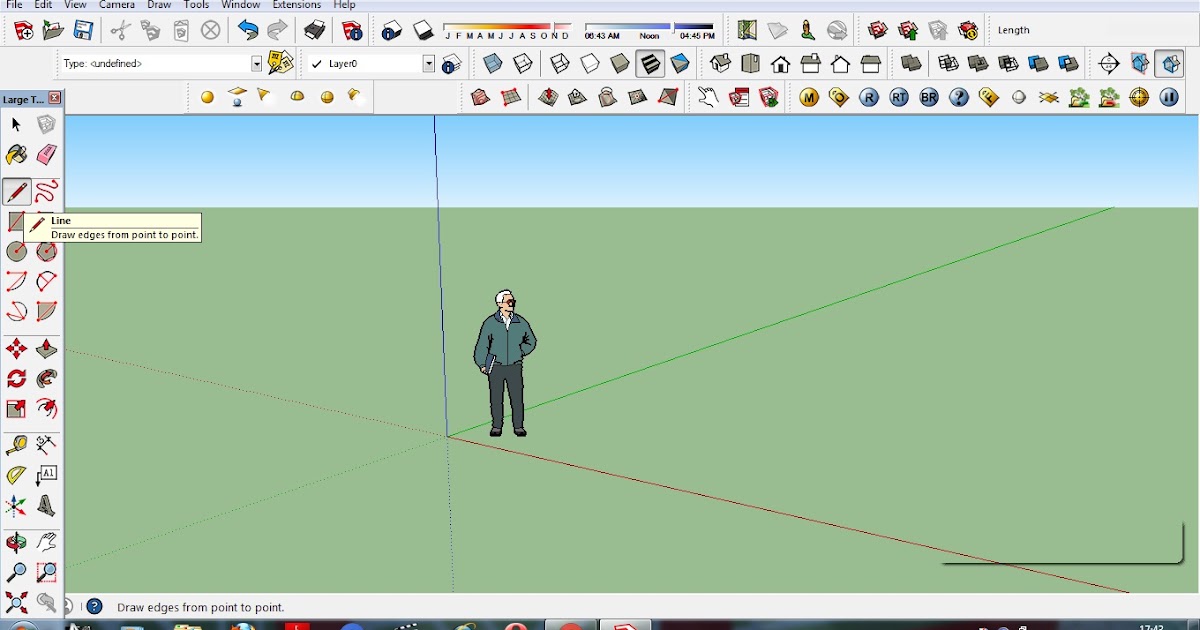
Task: Open the Camera menu
Action: point(116,5)
